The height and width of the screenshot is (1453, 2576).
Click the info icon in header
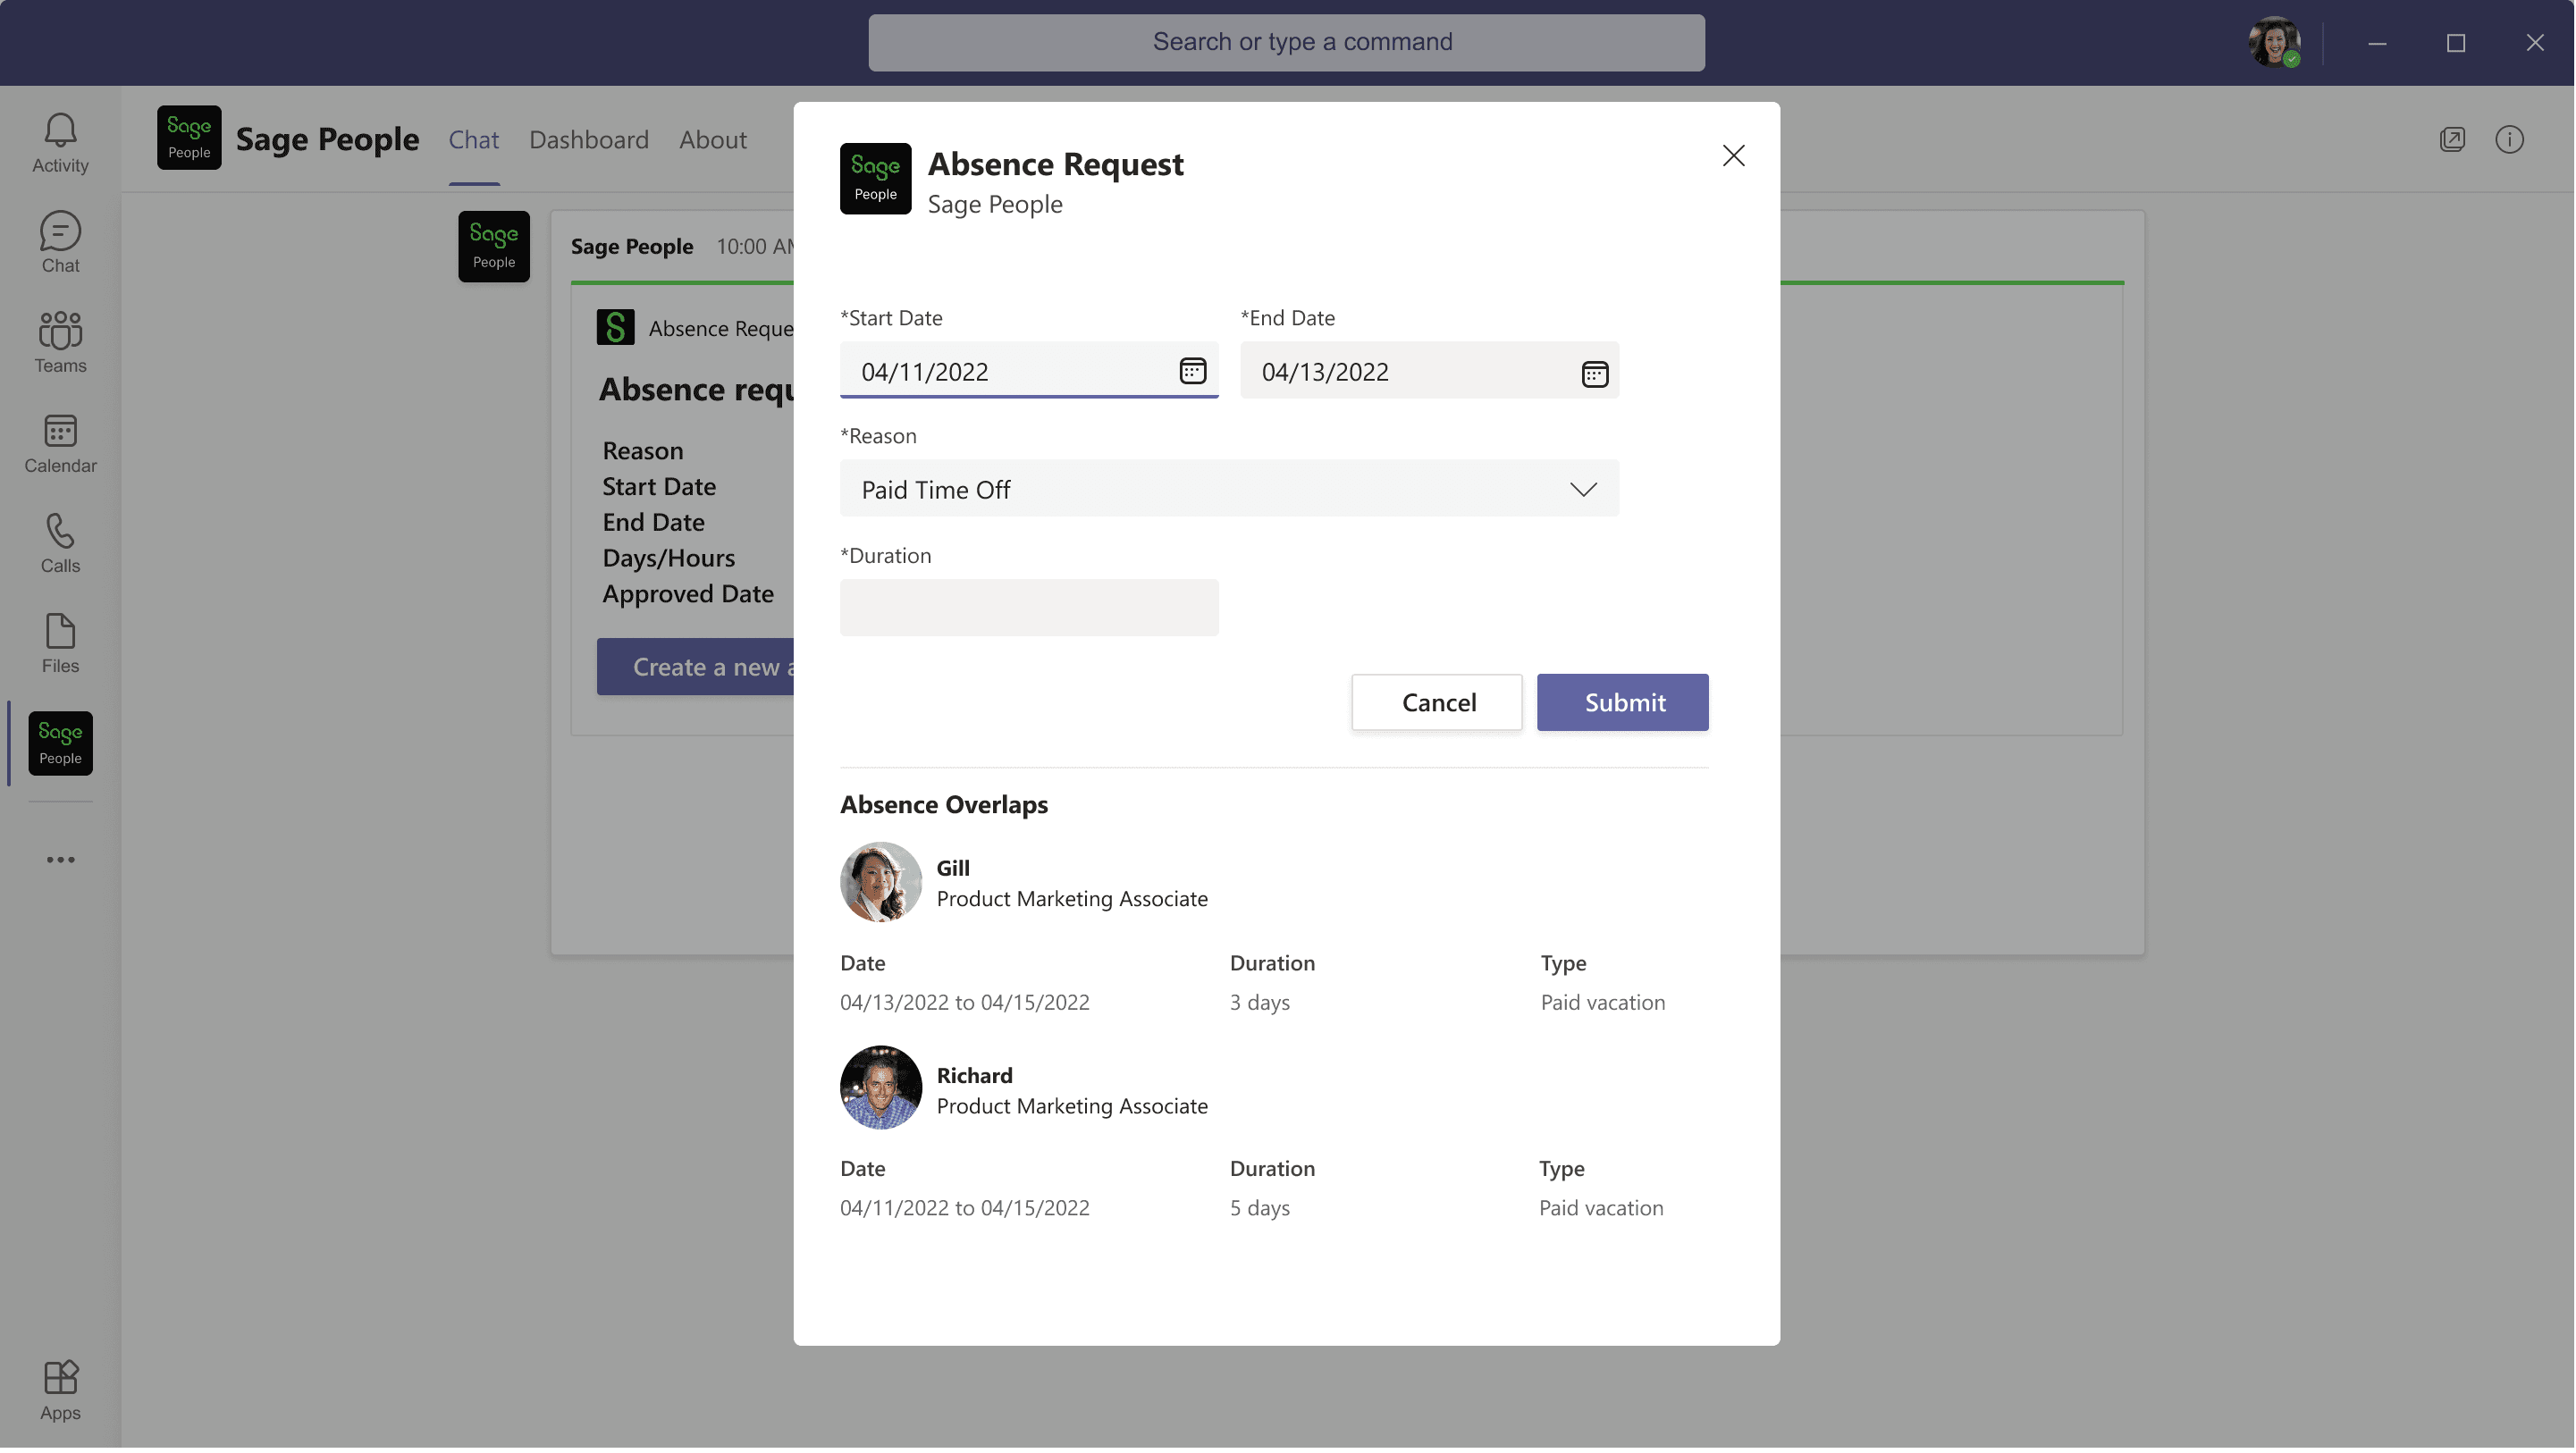tap(2509, 139)
